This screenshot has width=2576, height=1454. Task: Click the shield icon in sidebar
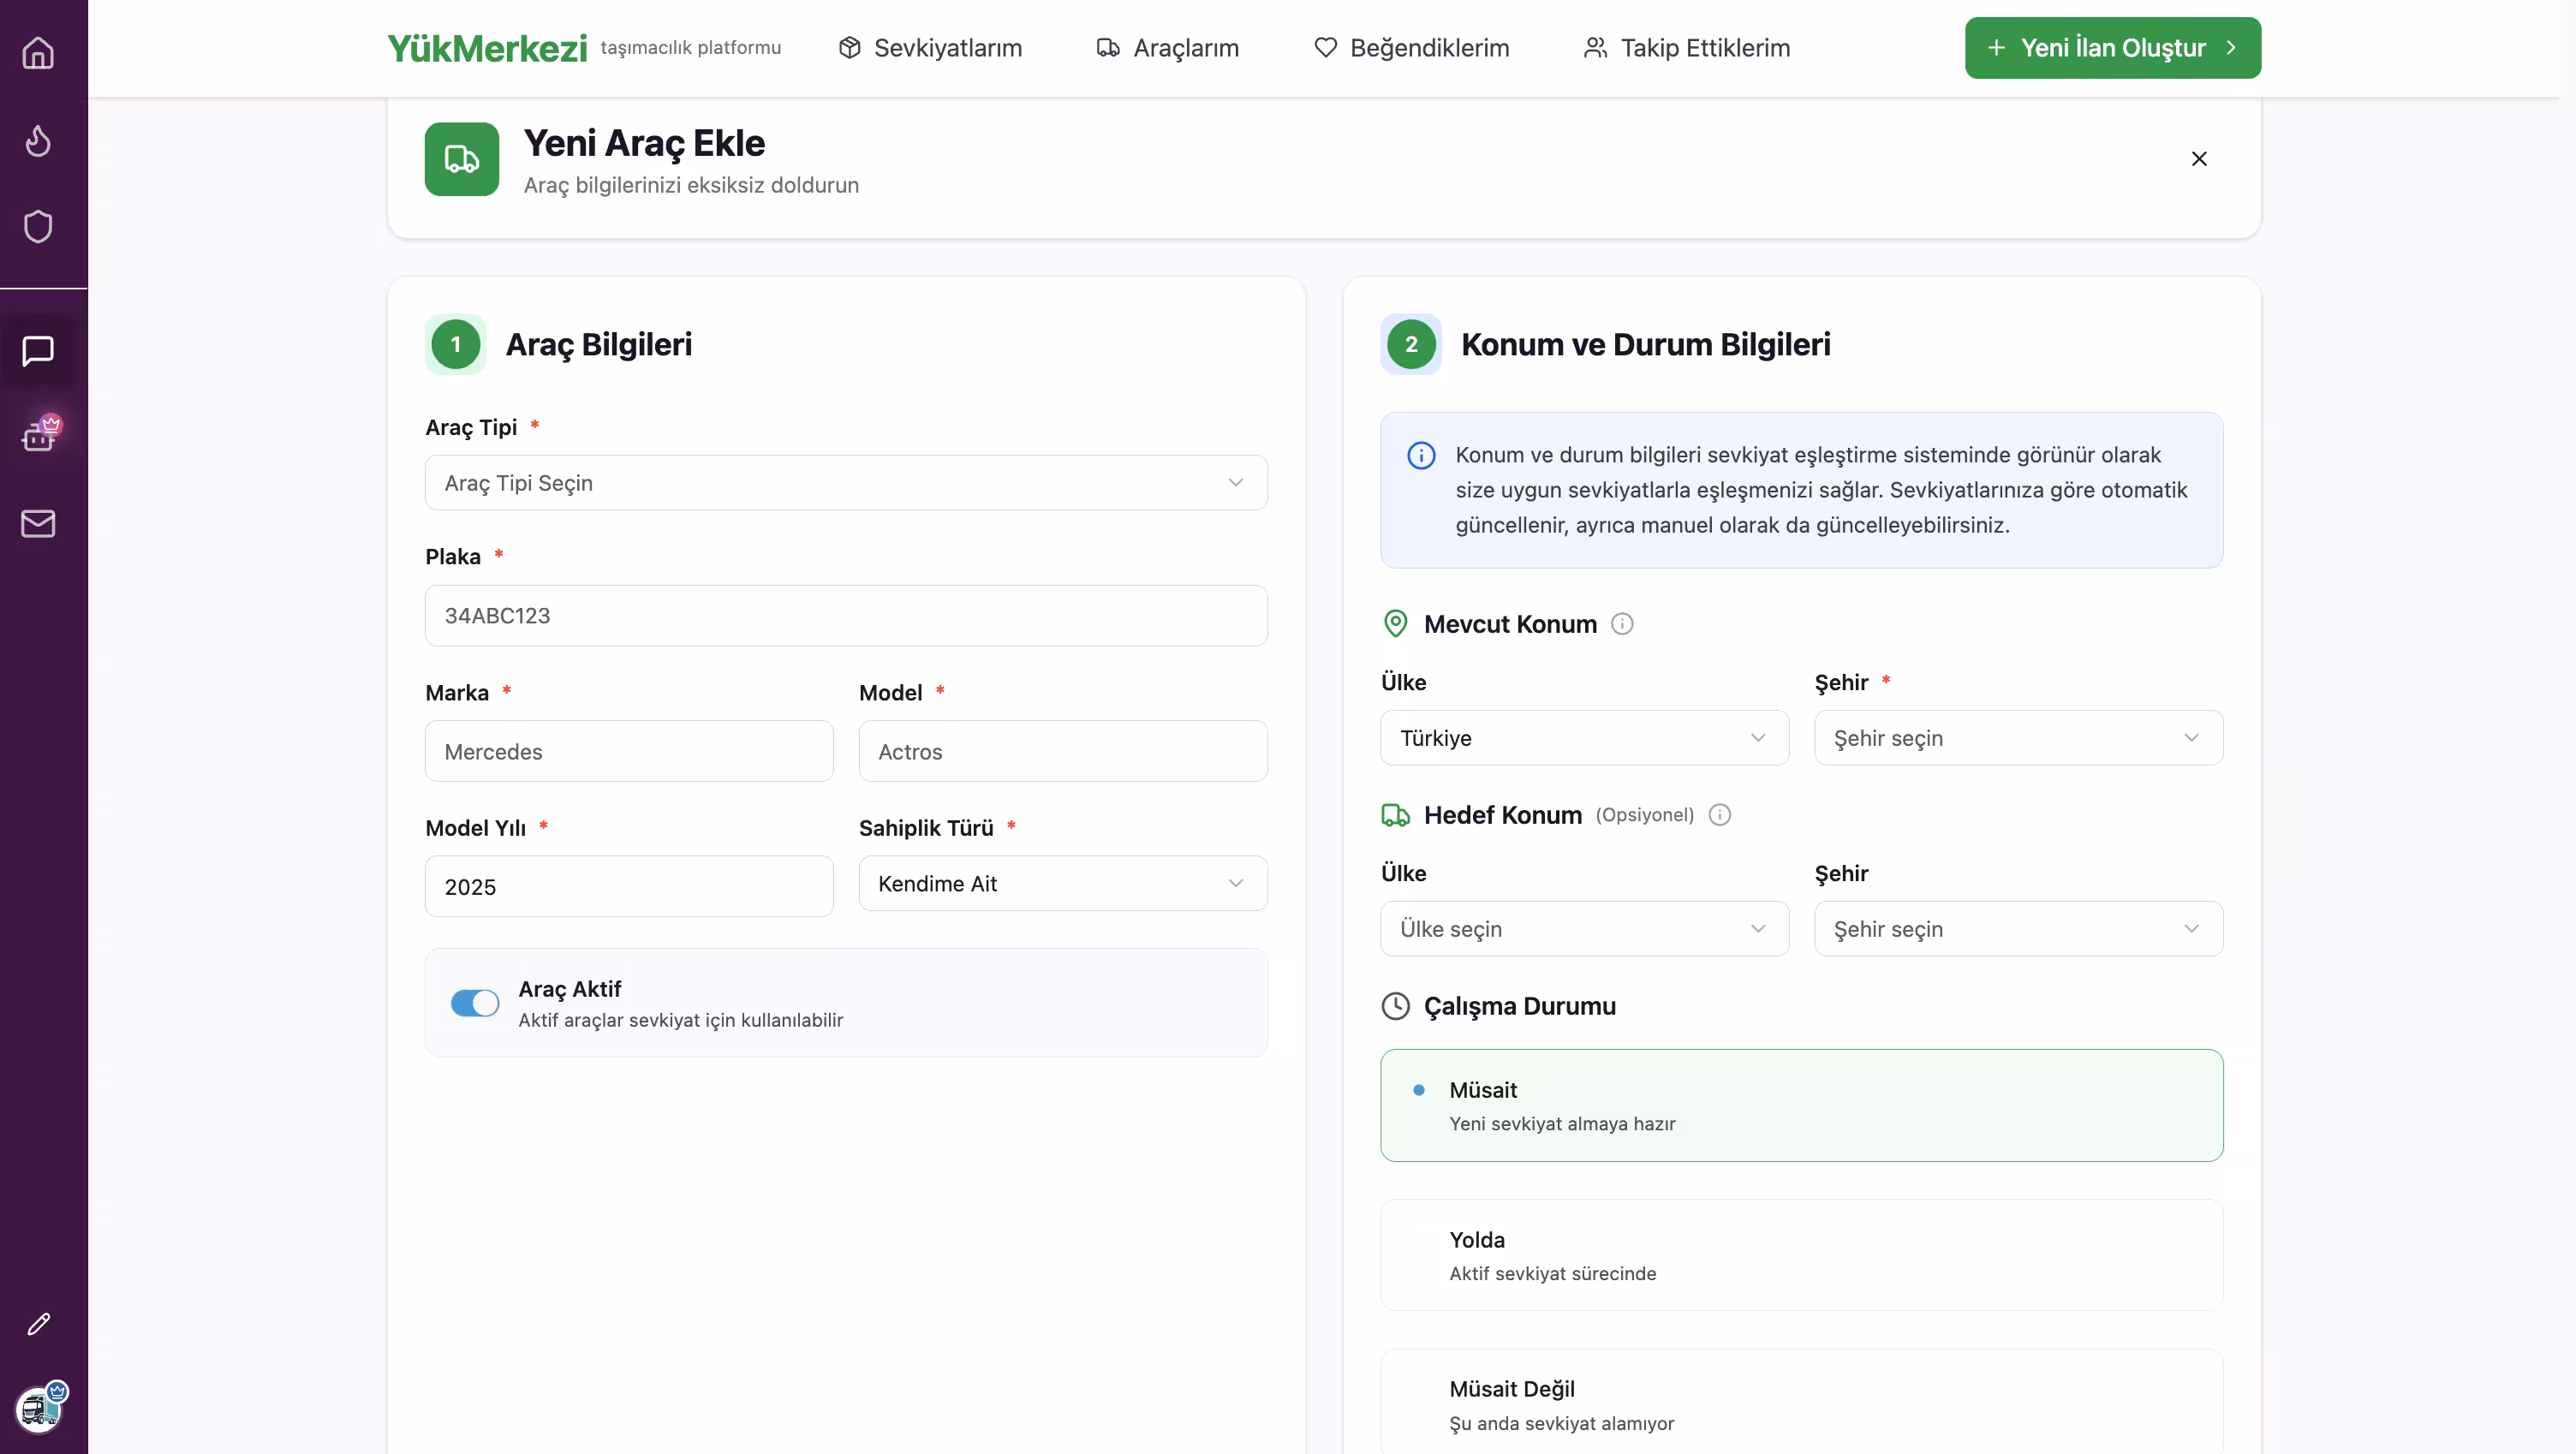pyautogui.click(x=38, y=227)
